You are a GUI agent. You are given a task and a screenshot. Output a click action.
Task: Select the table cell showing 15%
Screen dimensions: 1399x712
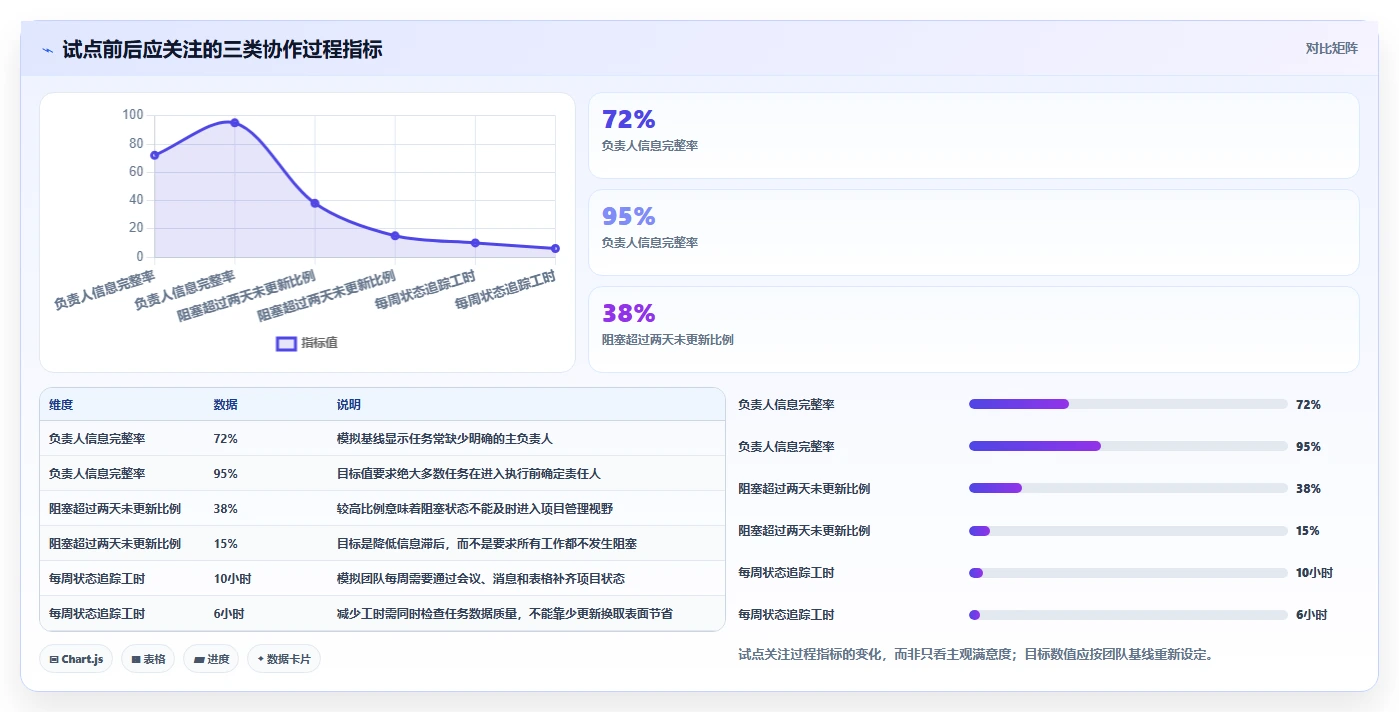(x=225, y=544)
